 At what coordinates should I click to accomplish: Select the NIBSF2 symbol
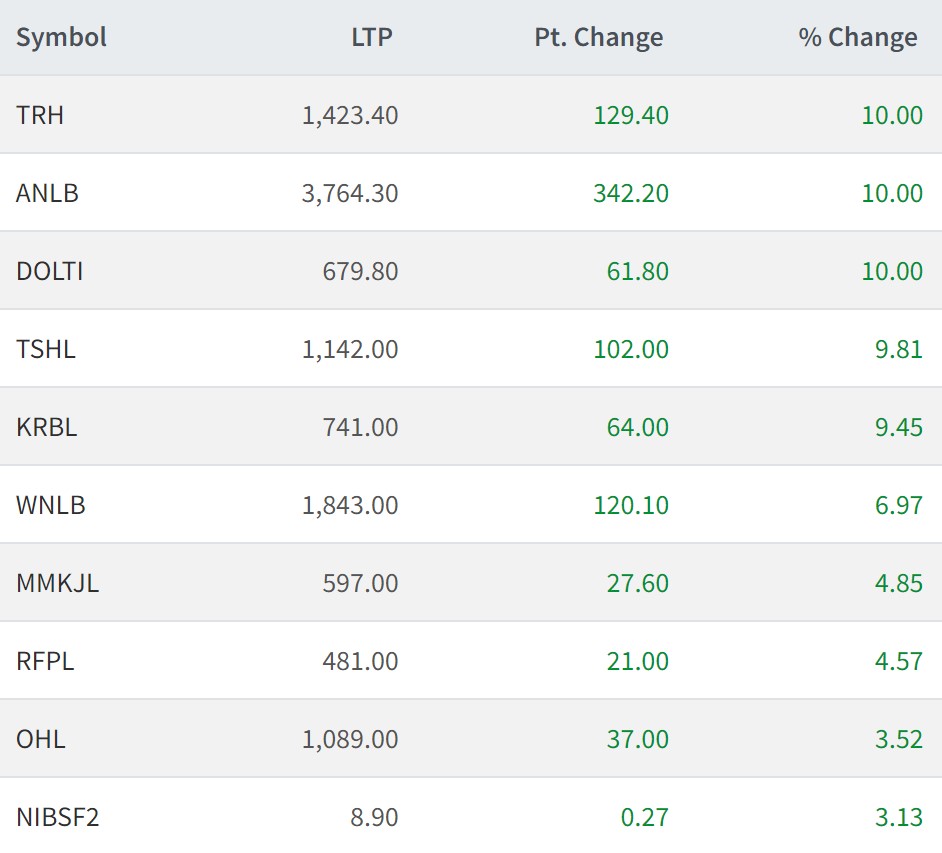point(58,817)
